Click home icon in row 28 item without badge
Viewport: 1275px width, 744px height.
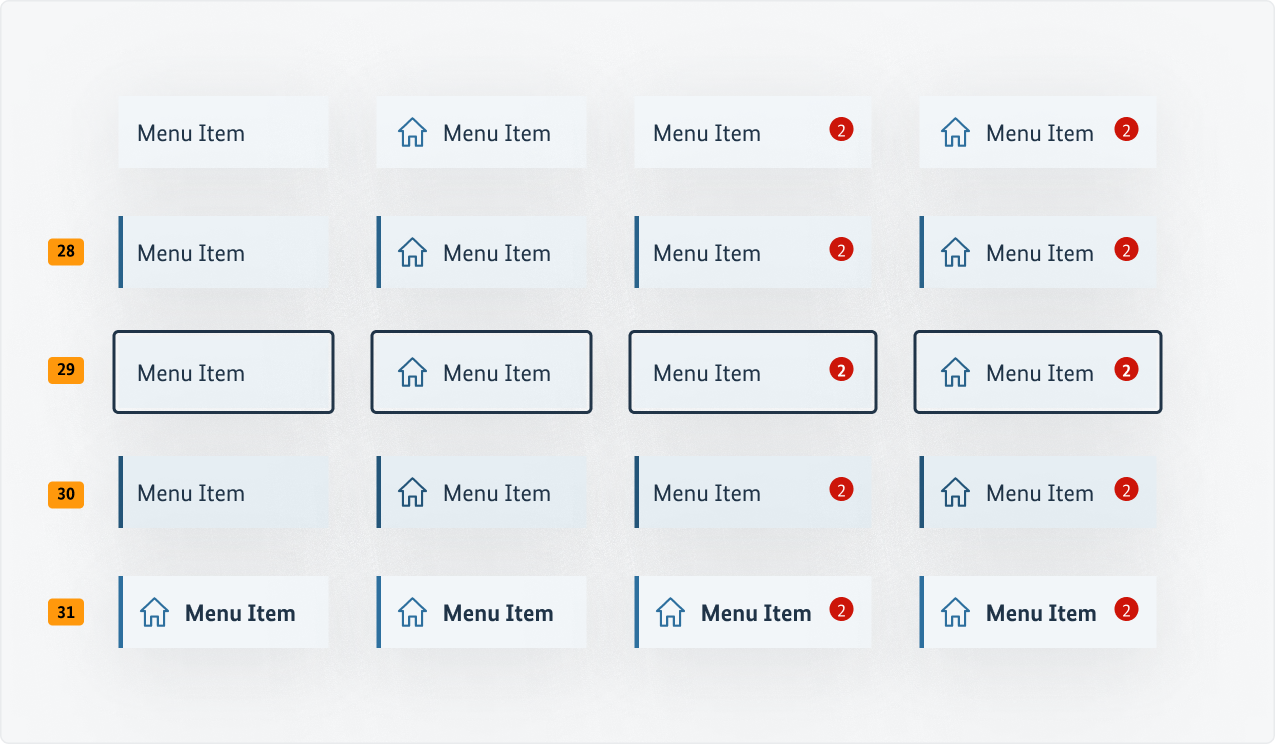pyautogui.click(x=412, y=253)
